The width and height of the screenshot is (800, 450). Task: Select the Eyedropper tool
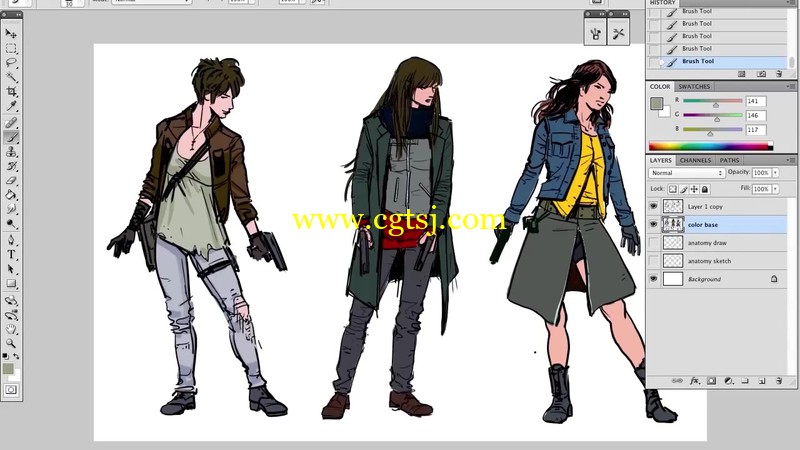(x=11, y=106)
